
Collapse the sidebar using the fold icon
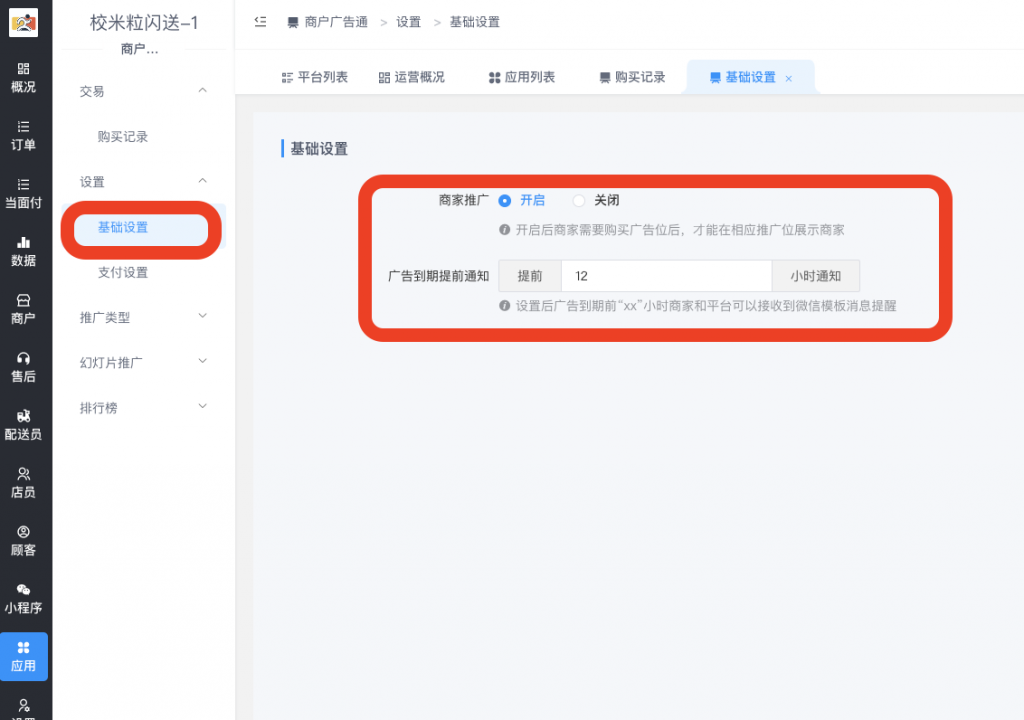click(x=259, y=21)
